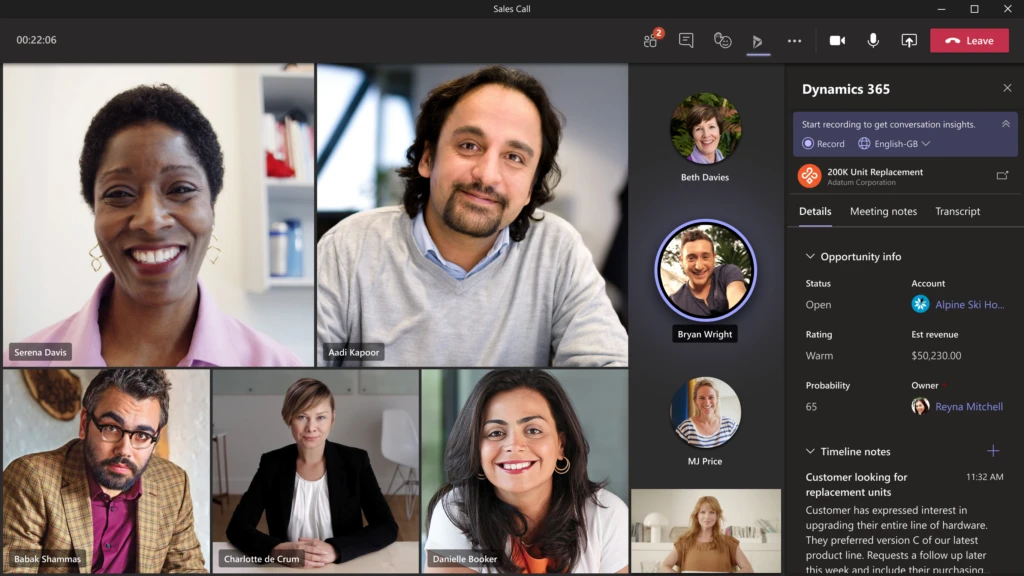
Task: Open the reactions menu
Action: point(722,40)
